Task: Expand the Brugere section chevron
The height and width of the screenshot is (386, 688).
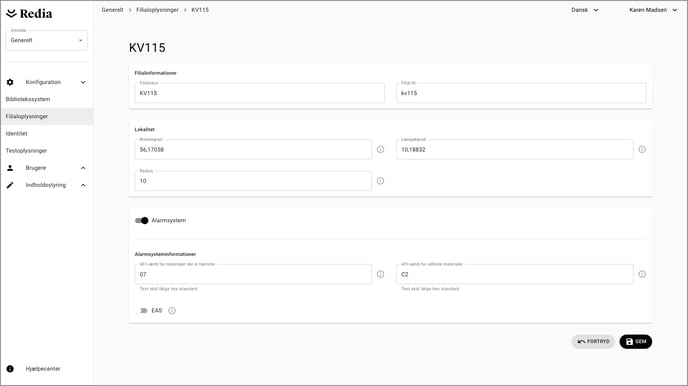Action: point(83,168)
